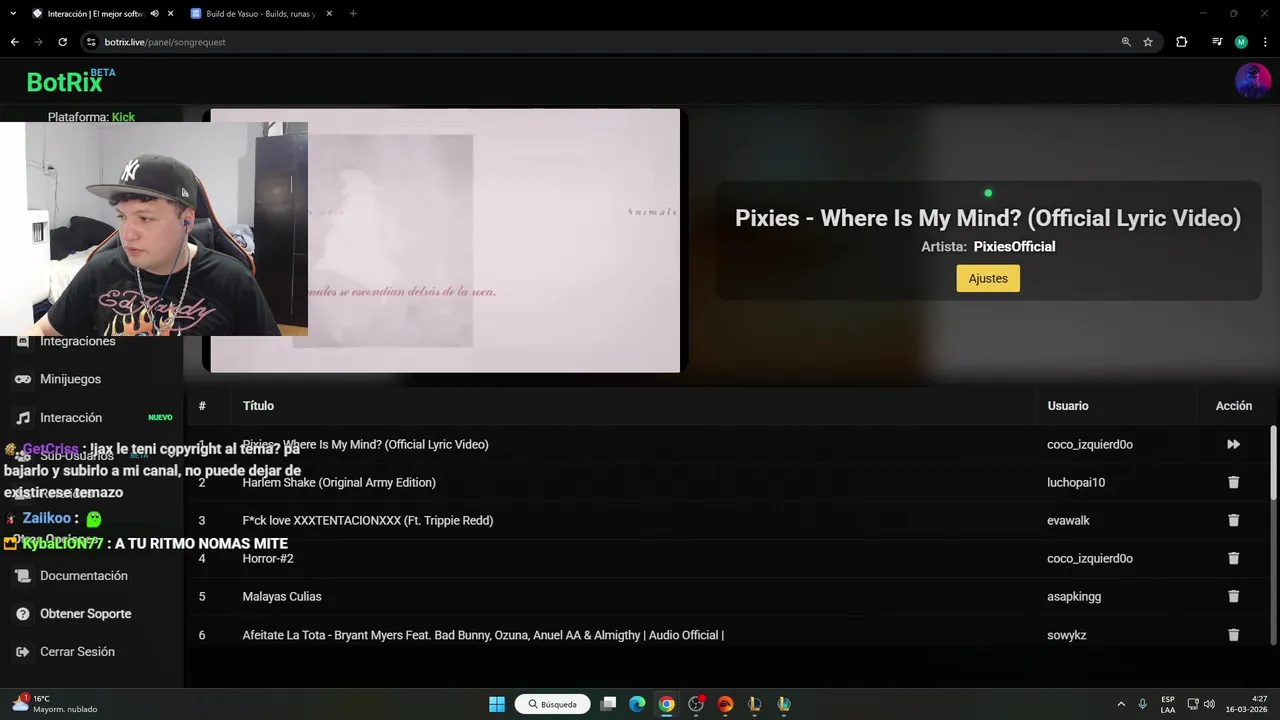The height and width of the screenshot is (720, 1280).
Task: Click the Acción column header
Action: tap(1234, 406)
